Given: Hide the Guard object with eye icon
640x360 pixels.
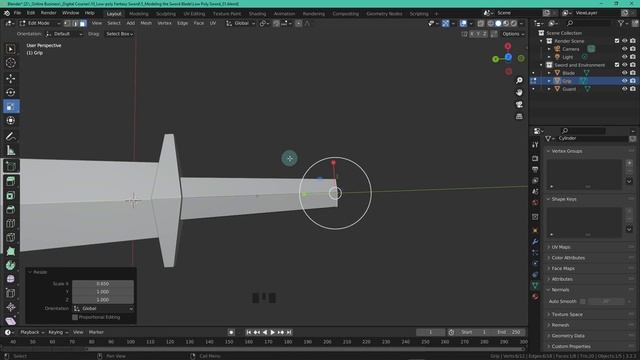Looking at the screenshot, I should tap(624, 89).
